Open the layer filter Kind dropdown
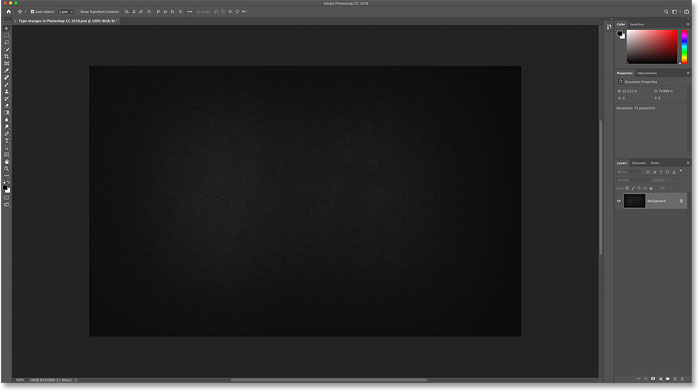This screenshot has width=700, height=392. pos(630,172)
